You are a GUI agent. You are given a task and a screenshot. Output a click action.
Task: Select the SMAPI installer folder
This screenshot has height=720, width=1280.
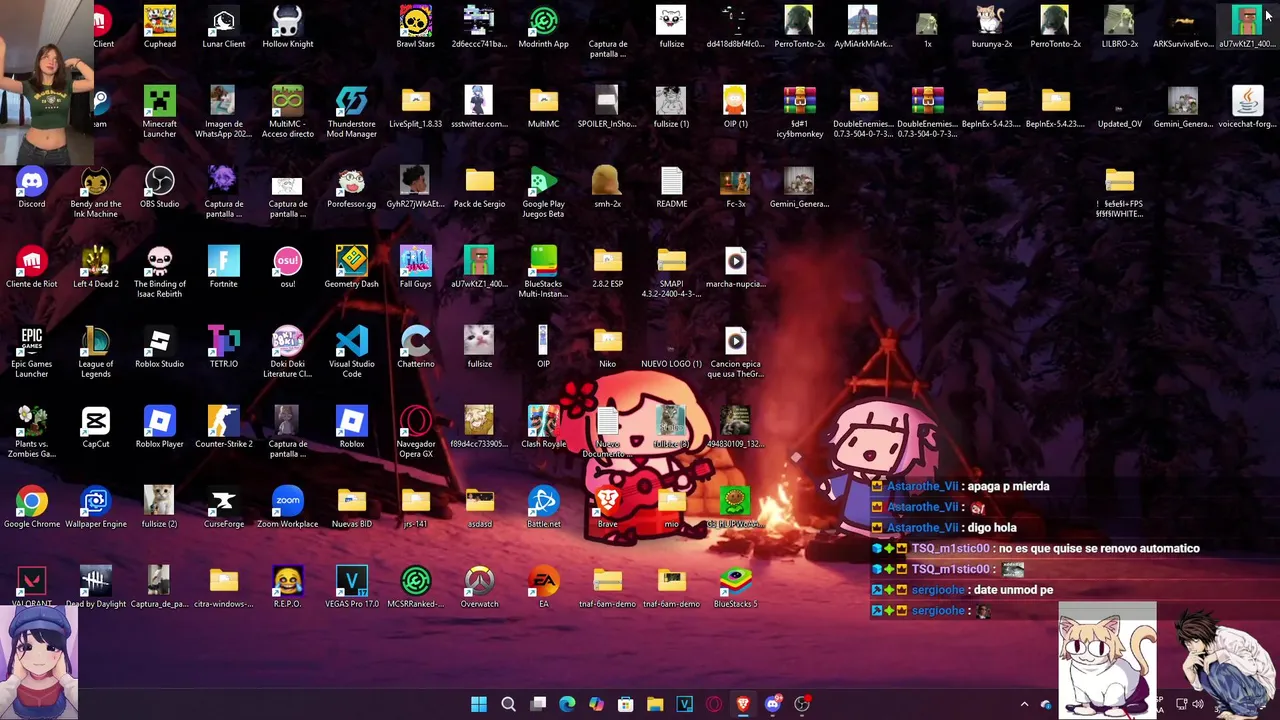(x=672, y=272)
